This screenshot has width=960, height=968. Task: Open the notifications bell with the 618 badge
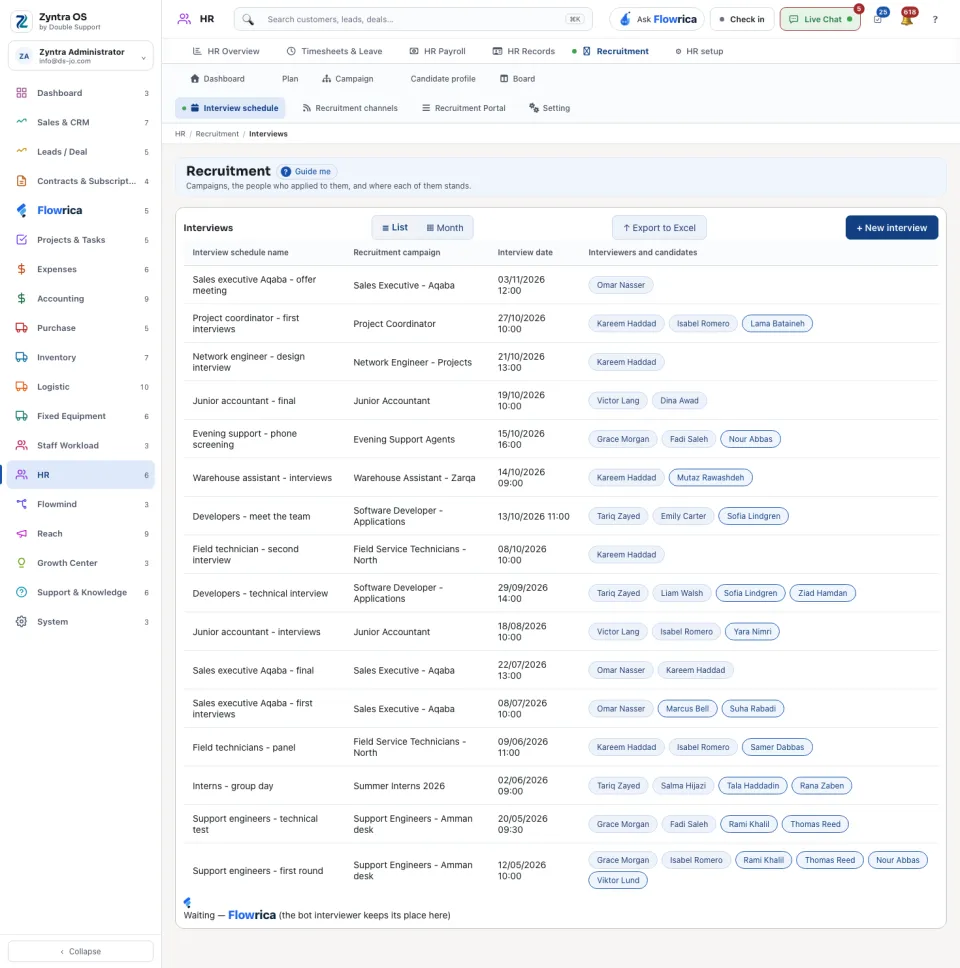coord(907,19)
